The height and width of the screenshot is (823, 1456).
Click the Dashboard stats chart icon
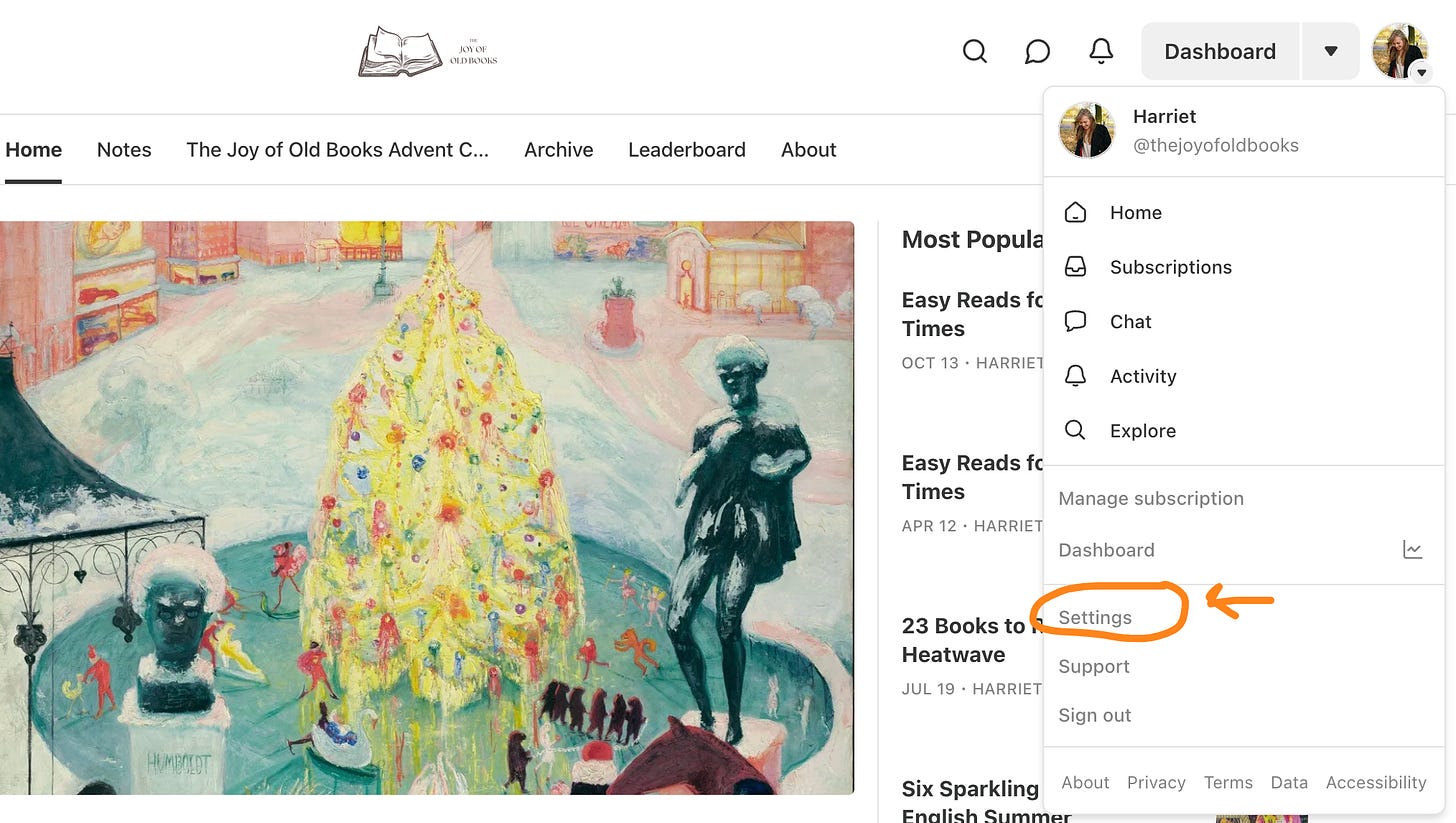(x=1412, y=549)
